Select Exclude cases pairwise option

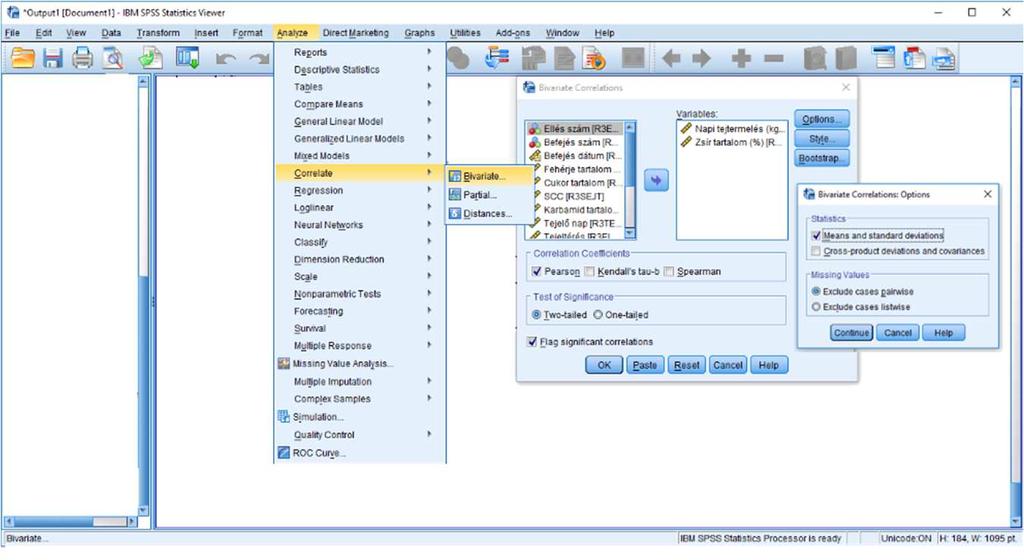(816, 292)
